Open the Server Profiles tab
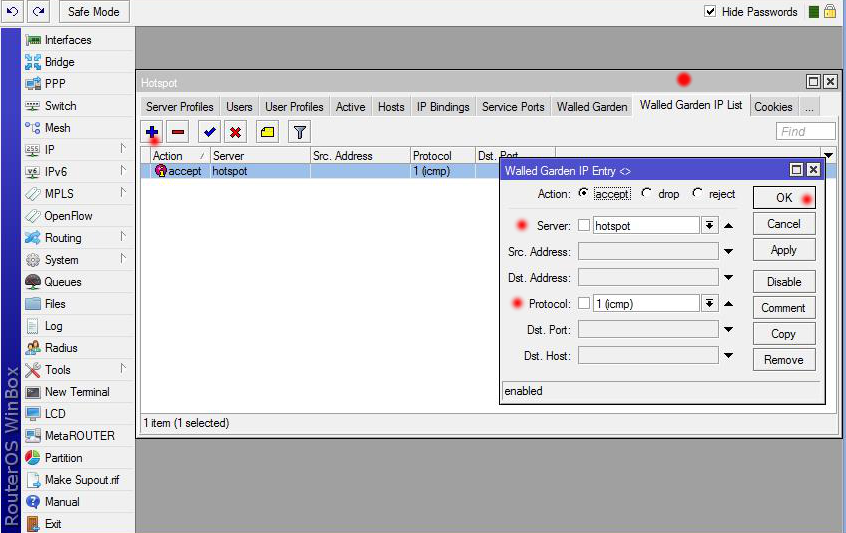Image resolution: width=846 pixels, height=533 pixels. click(180, 107)
